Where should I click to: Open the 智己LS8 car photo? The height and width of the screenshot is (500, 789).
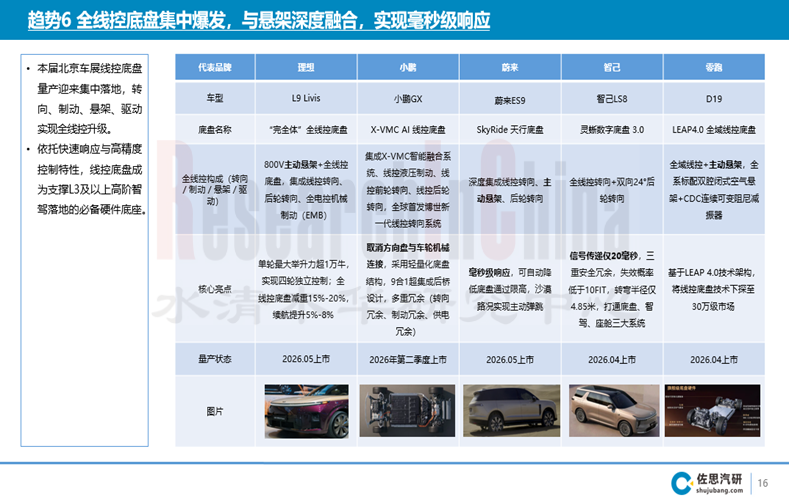[x=614, y=410]
